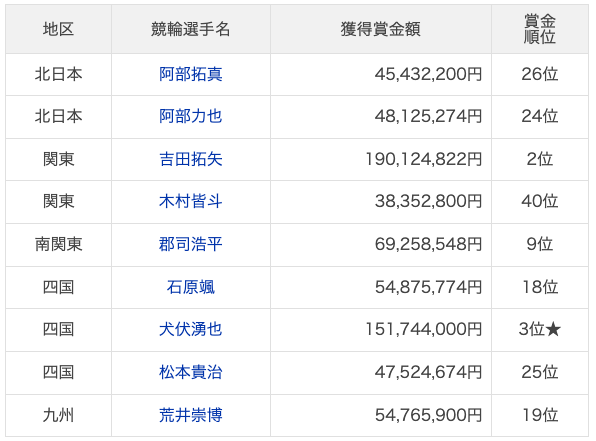The height and width of the screenshot is (441, 596).
Task: Select the prize amount 151,744,000円
Action: 424,329
